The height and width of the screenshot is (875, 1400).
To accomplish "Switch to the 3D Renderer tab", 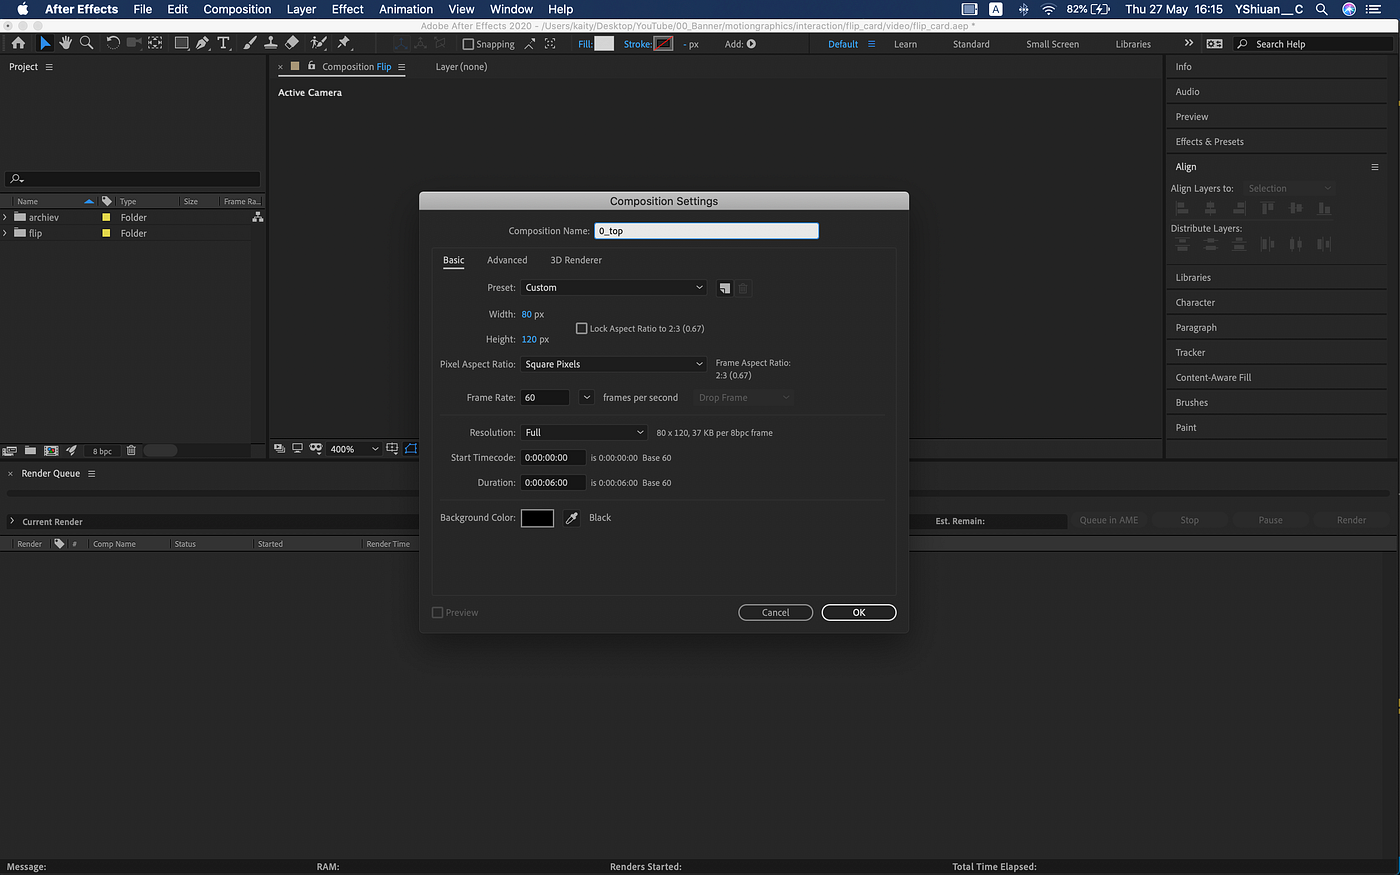I will [x=576, y=260].
